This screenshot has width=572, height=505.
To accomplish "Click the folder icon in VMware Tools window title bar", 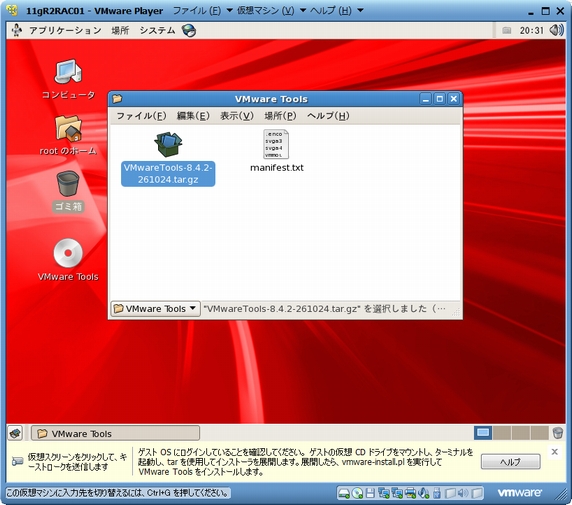I will coord(117,99).
